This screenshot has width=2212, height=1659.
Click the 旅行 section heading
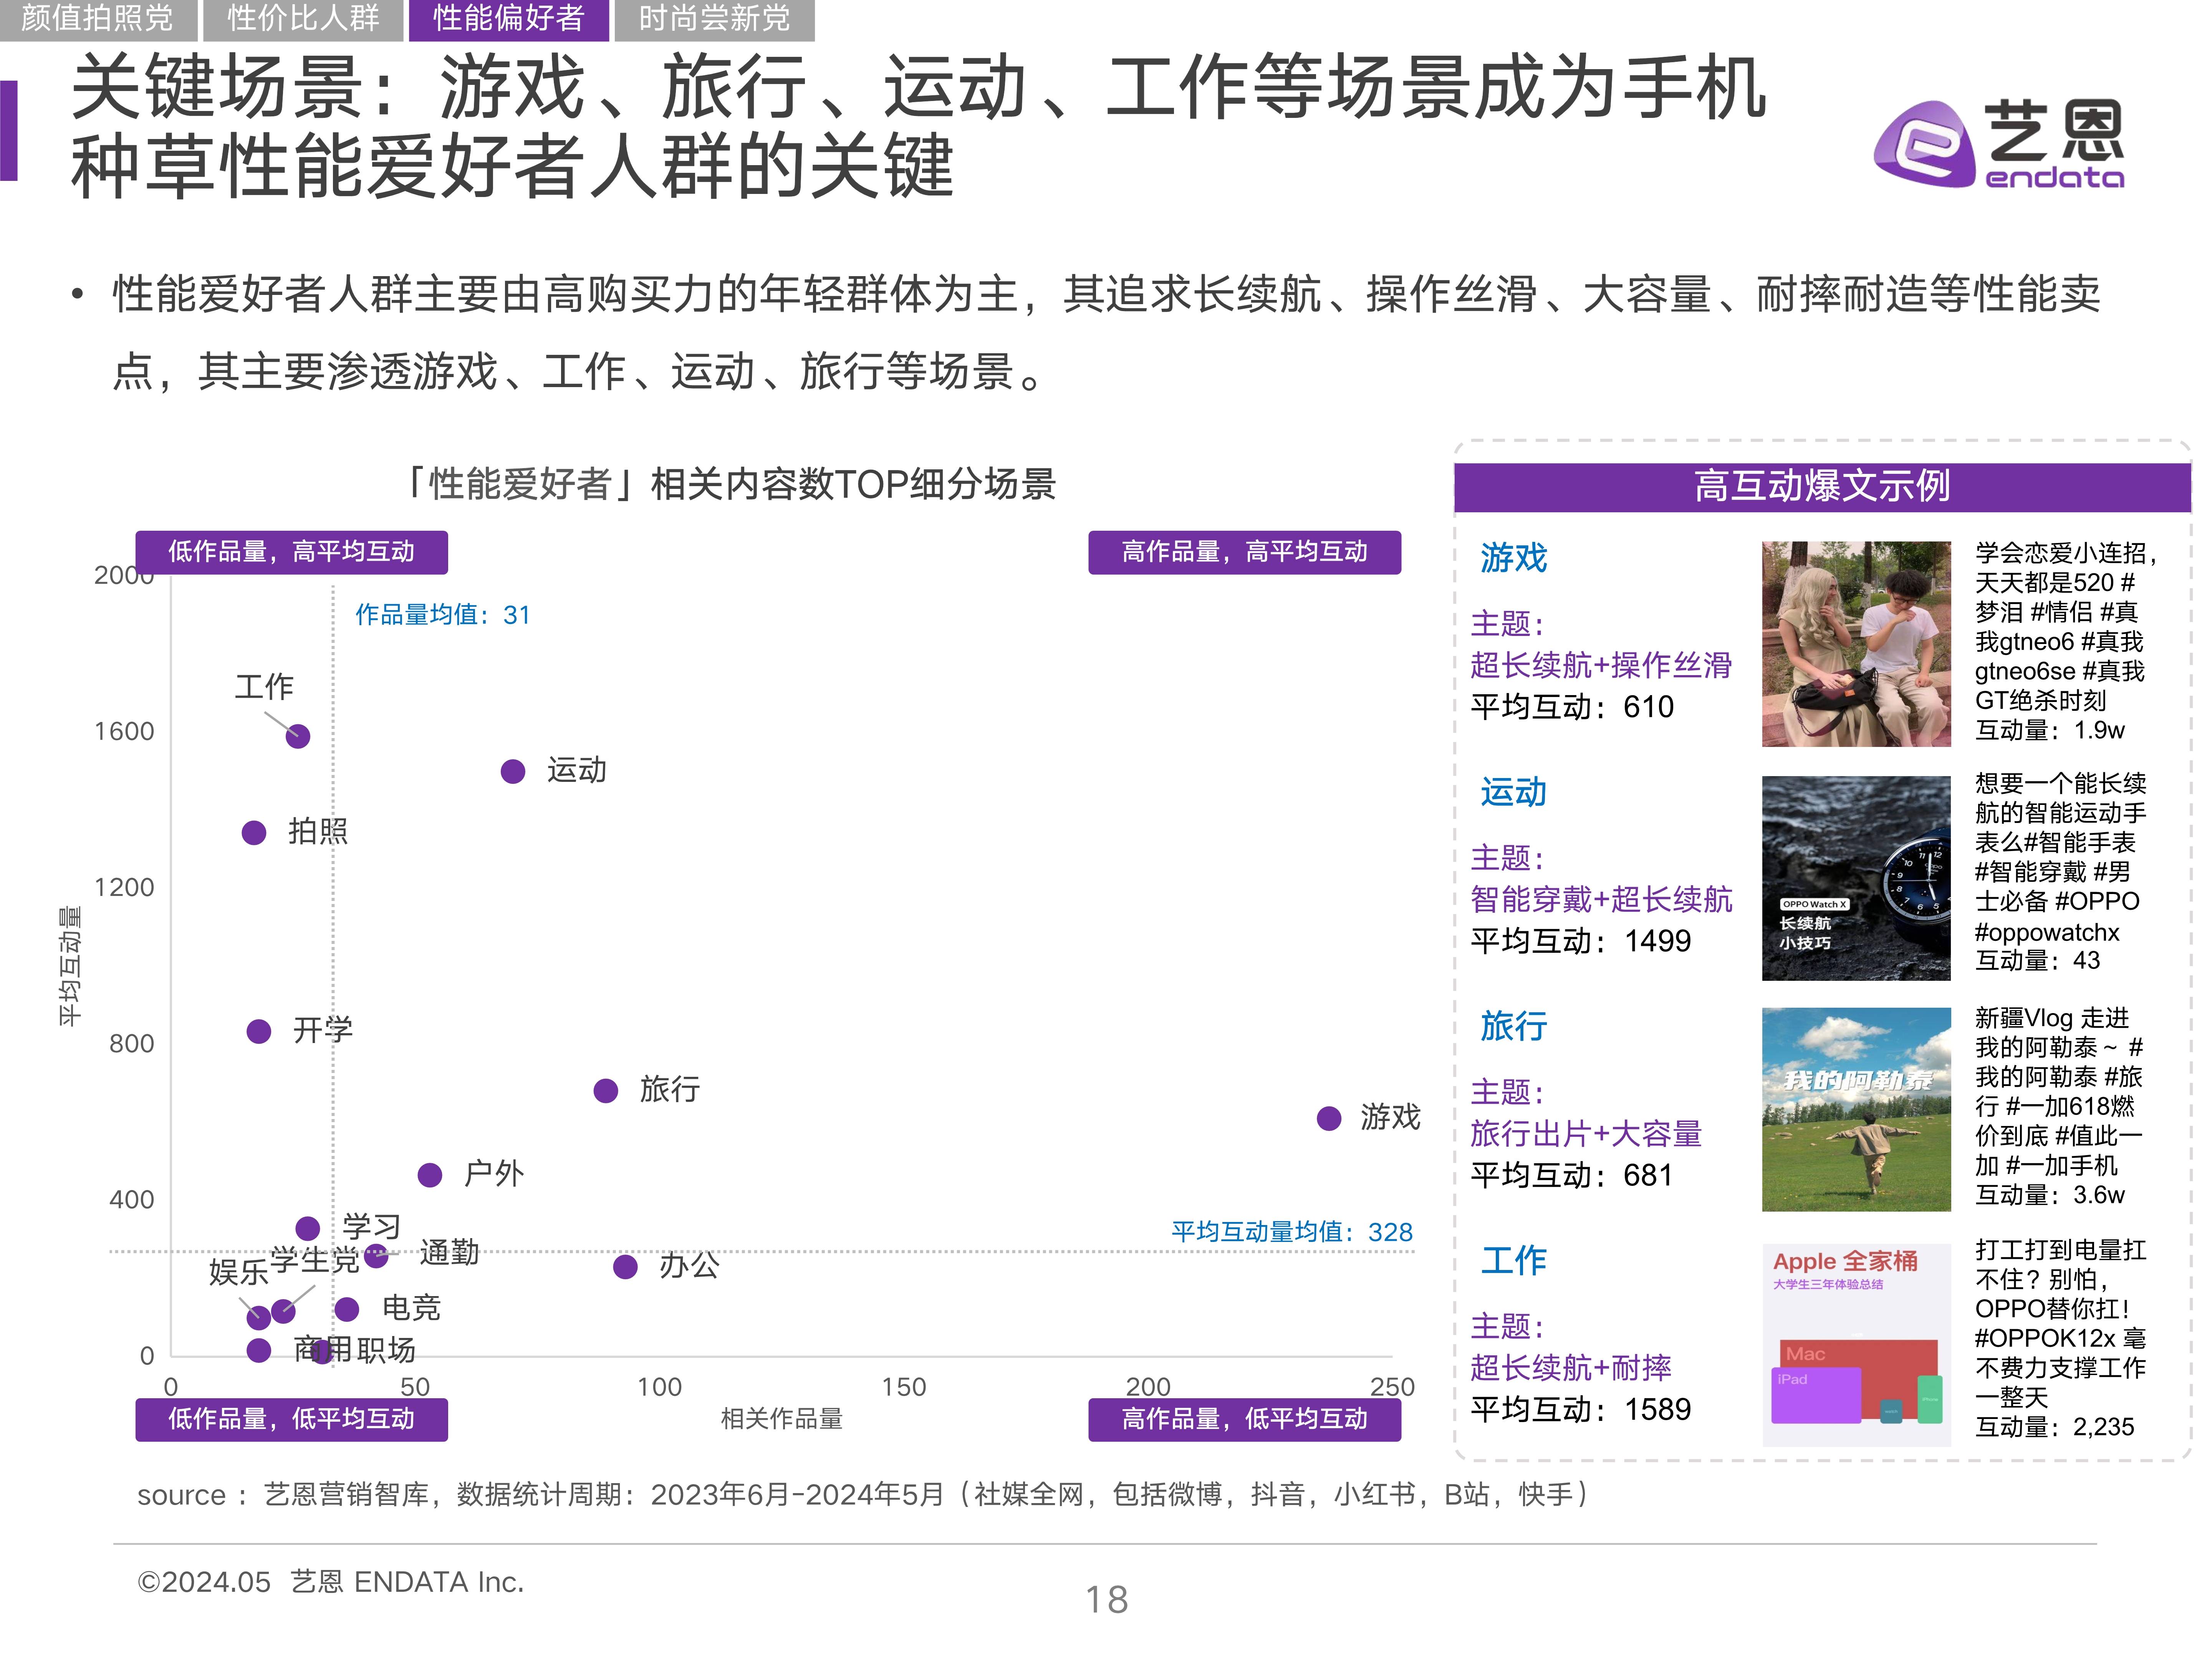point(1514,1027)
